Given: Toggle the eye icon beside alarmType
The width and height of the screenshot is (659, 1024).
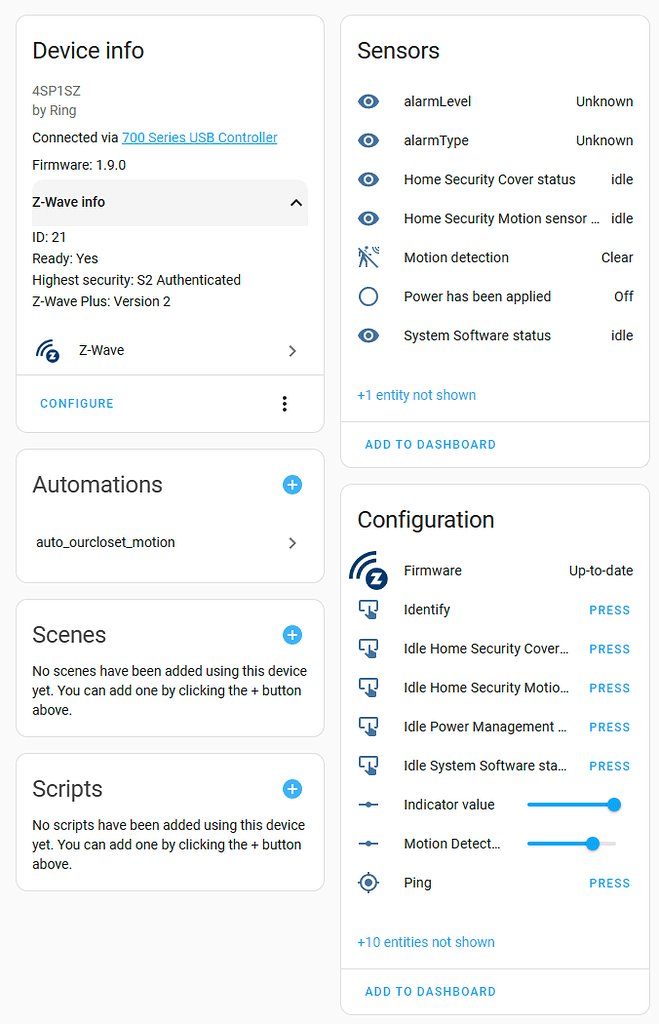Looking at the screenshot, I should point(369,140).
